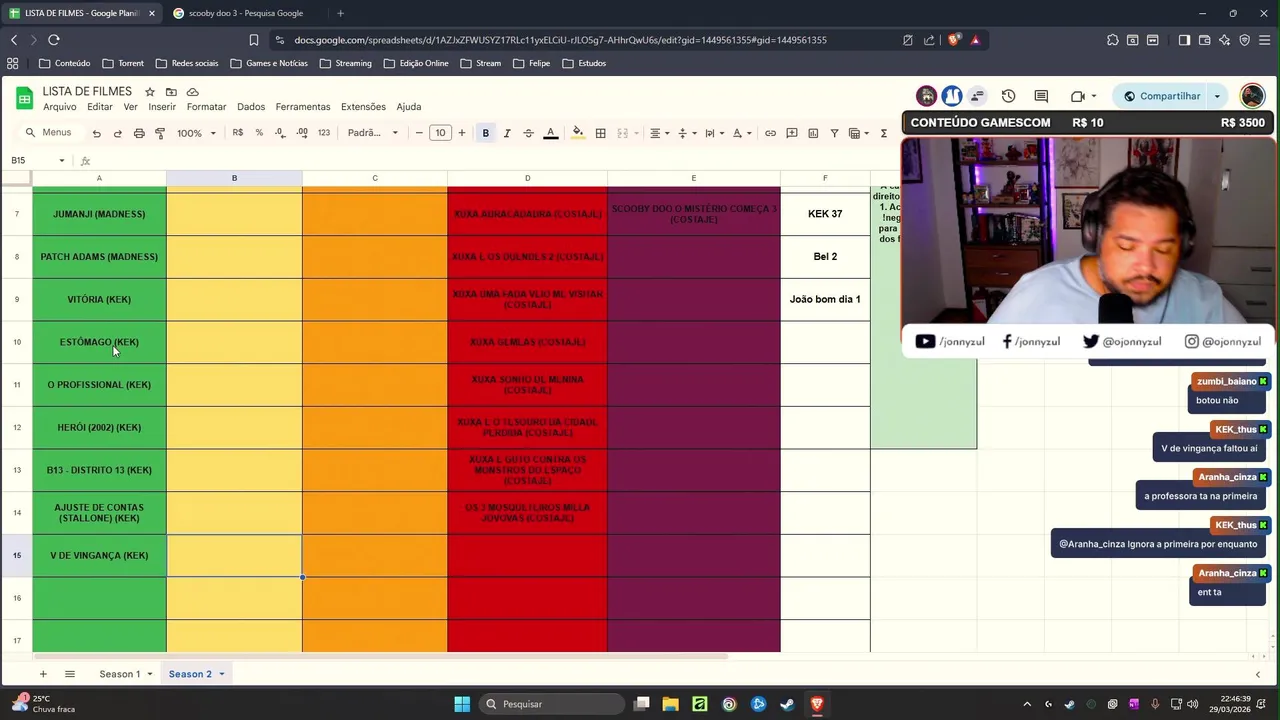Undo the last action in Sheets toolbar
1280x720 pixels.
tap(96, 133)
